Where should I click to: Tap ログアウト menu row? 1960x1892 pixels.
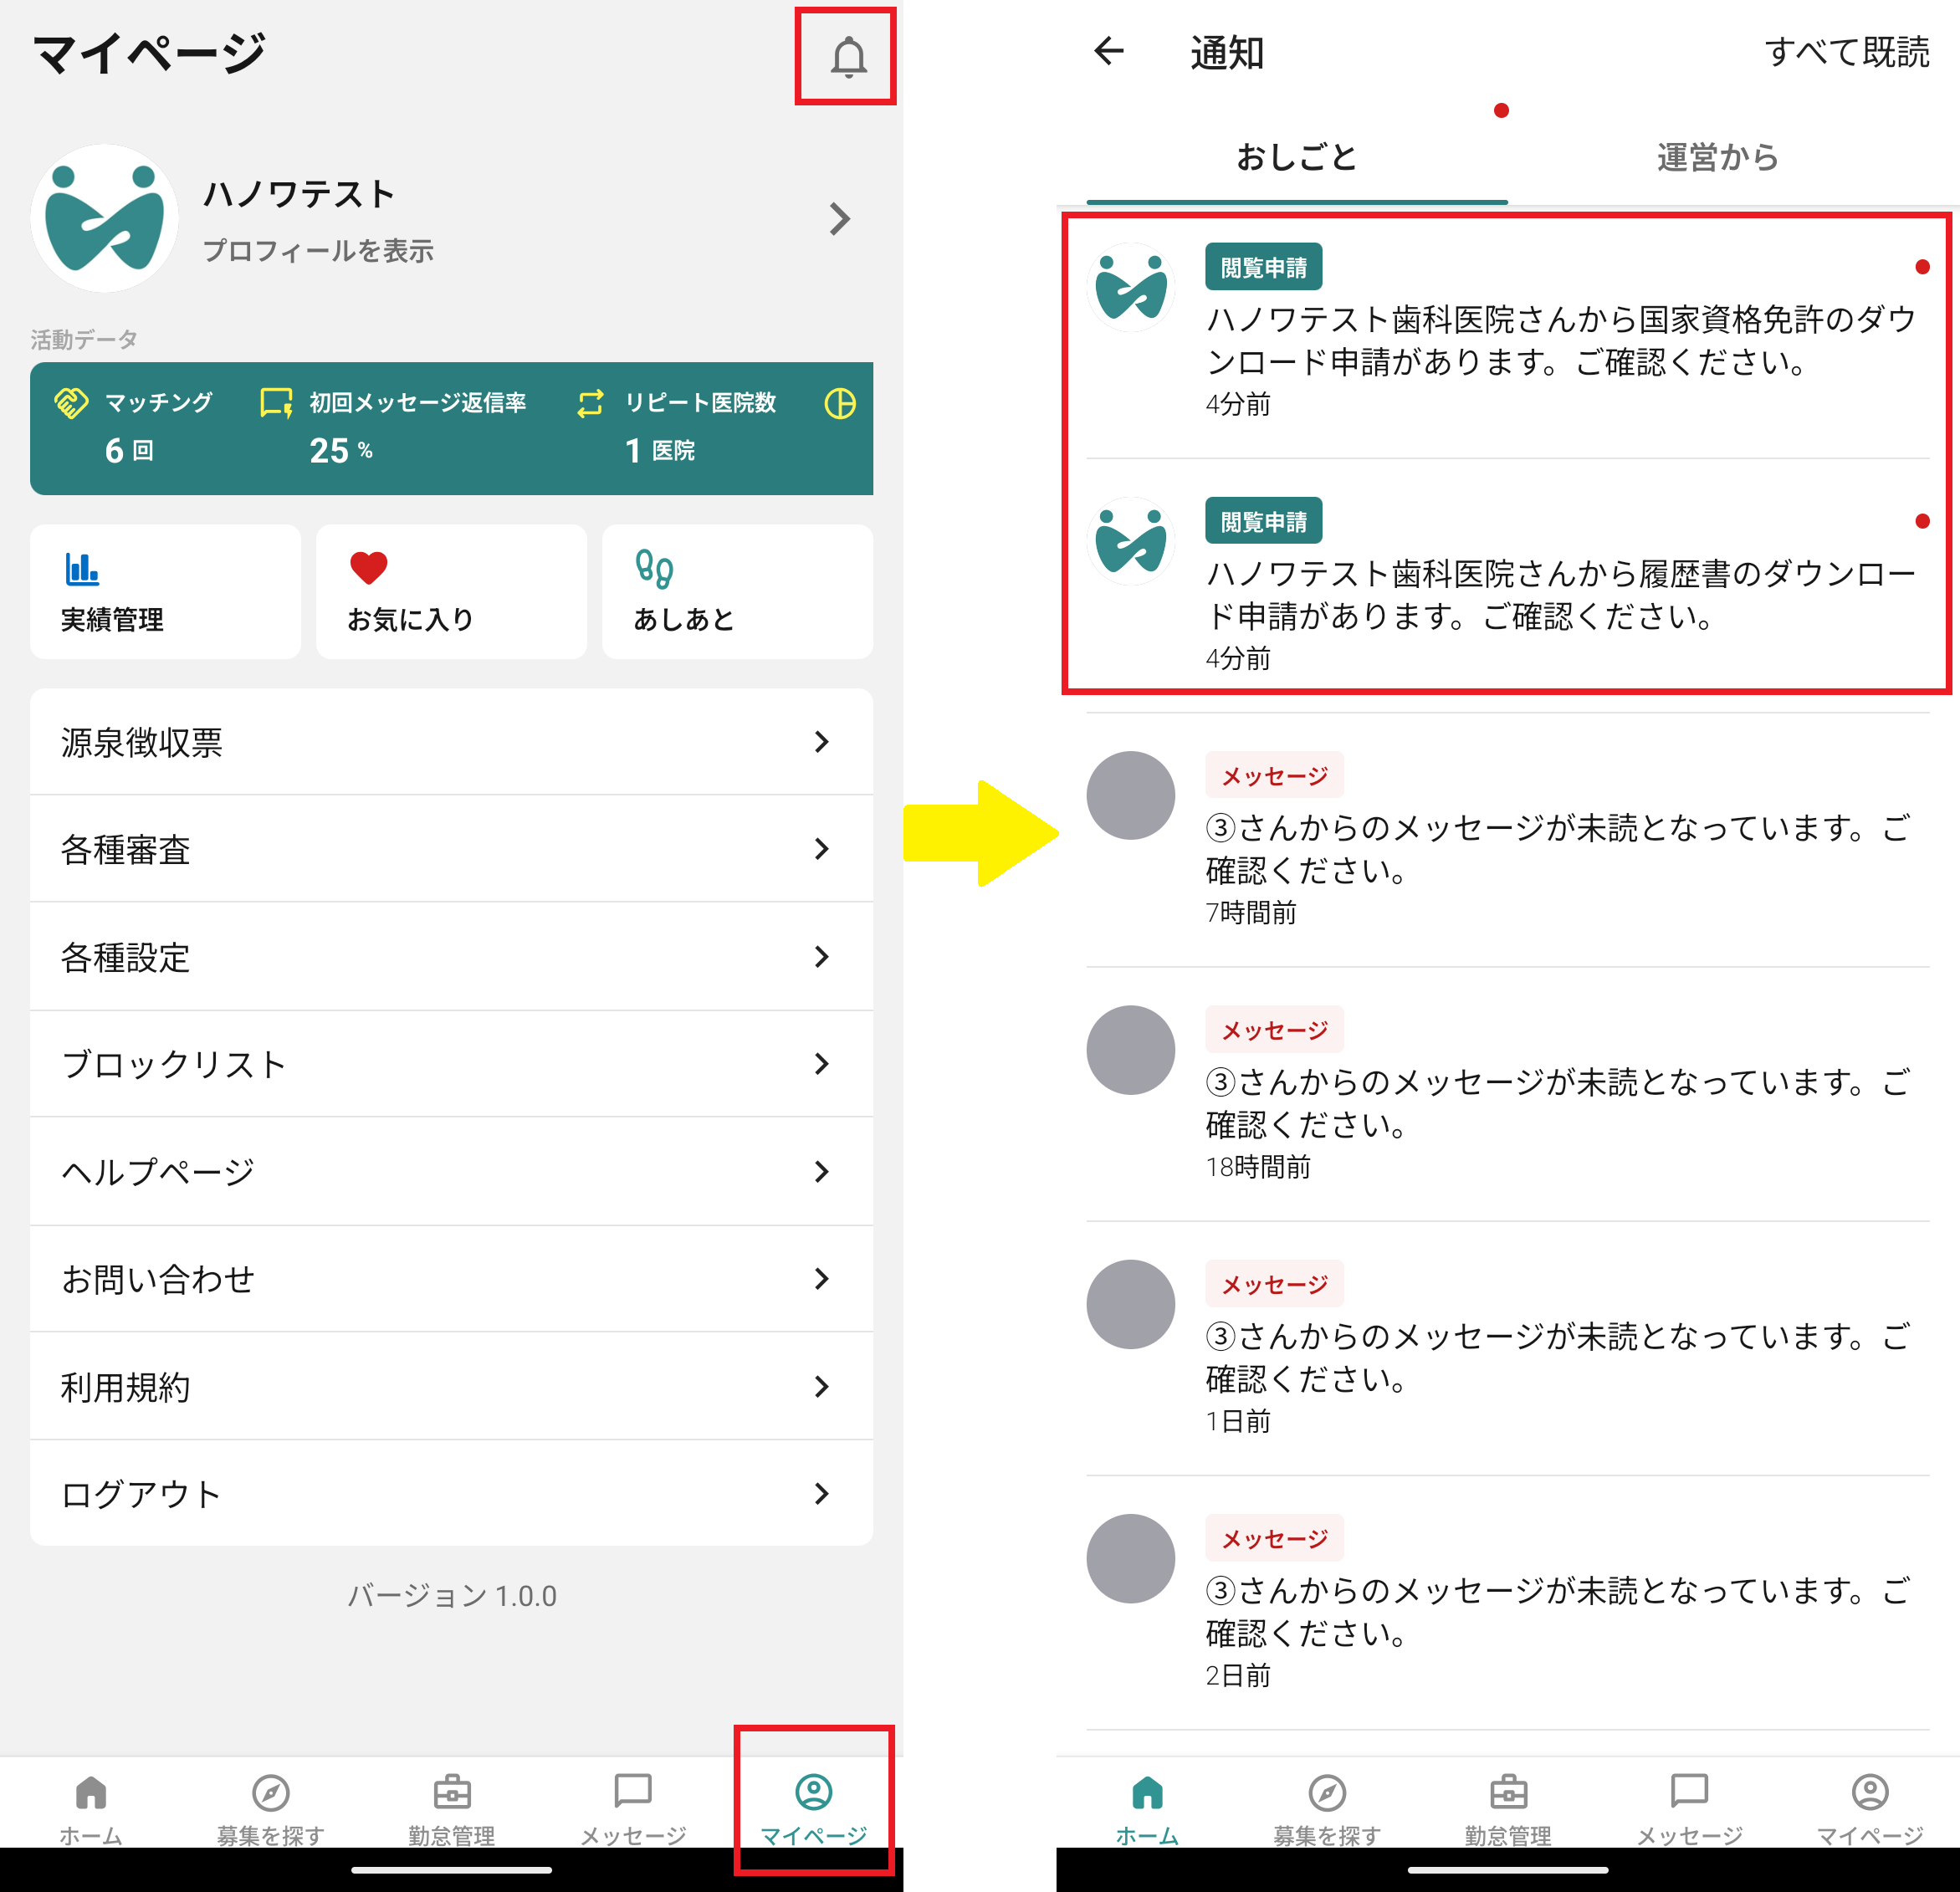(451, 1493)
